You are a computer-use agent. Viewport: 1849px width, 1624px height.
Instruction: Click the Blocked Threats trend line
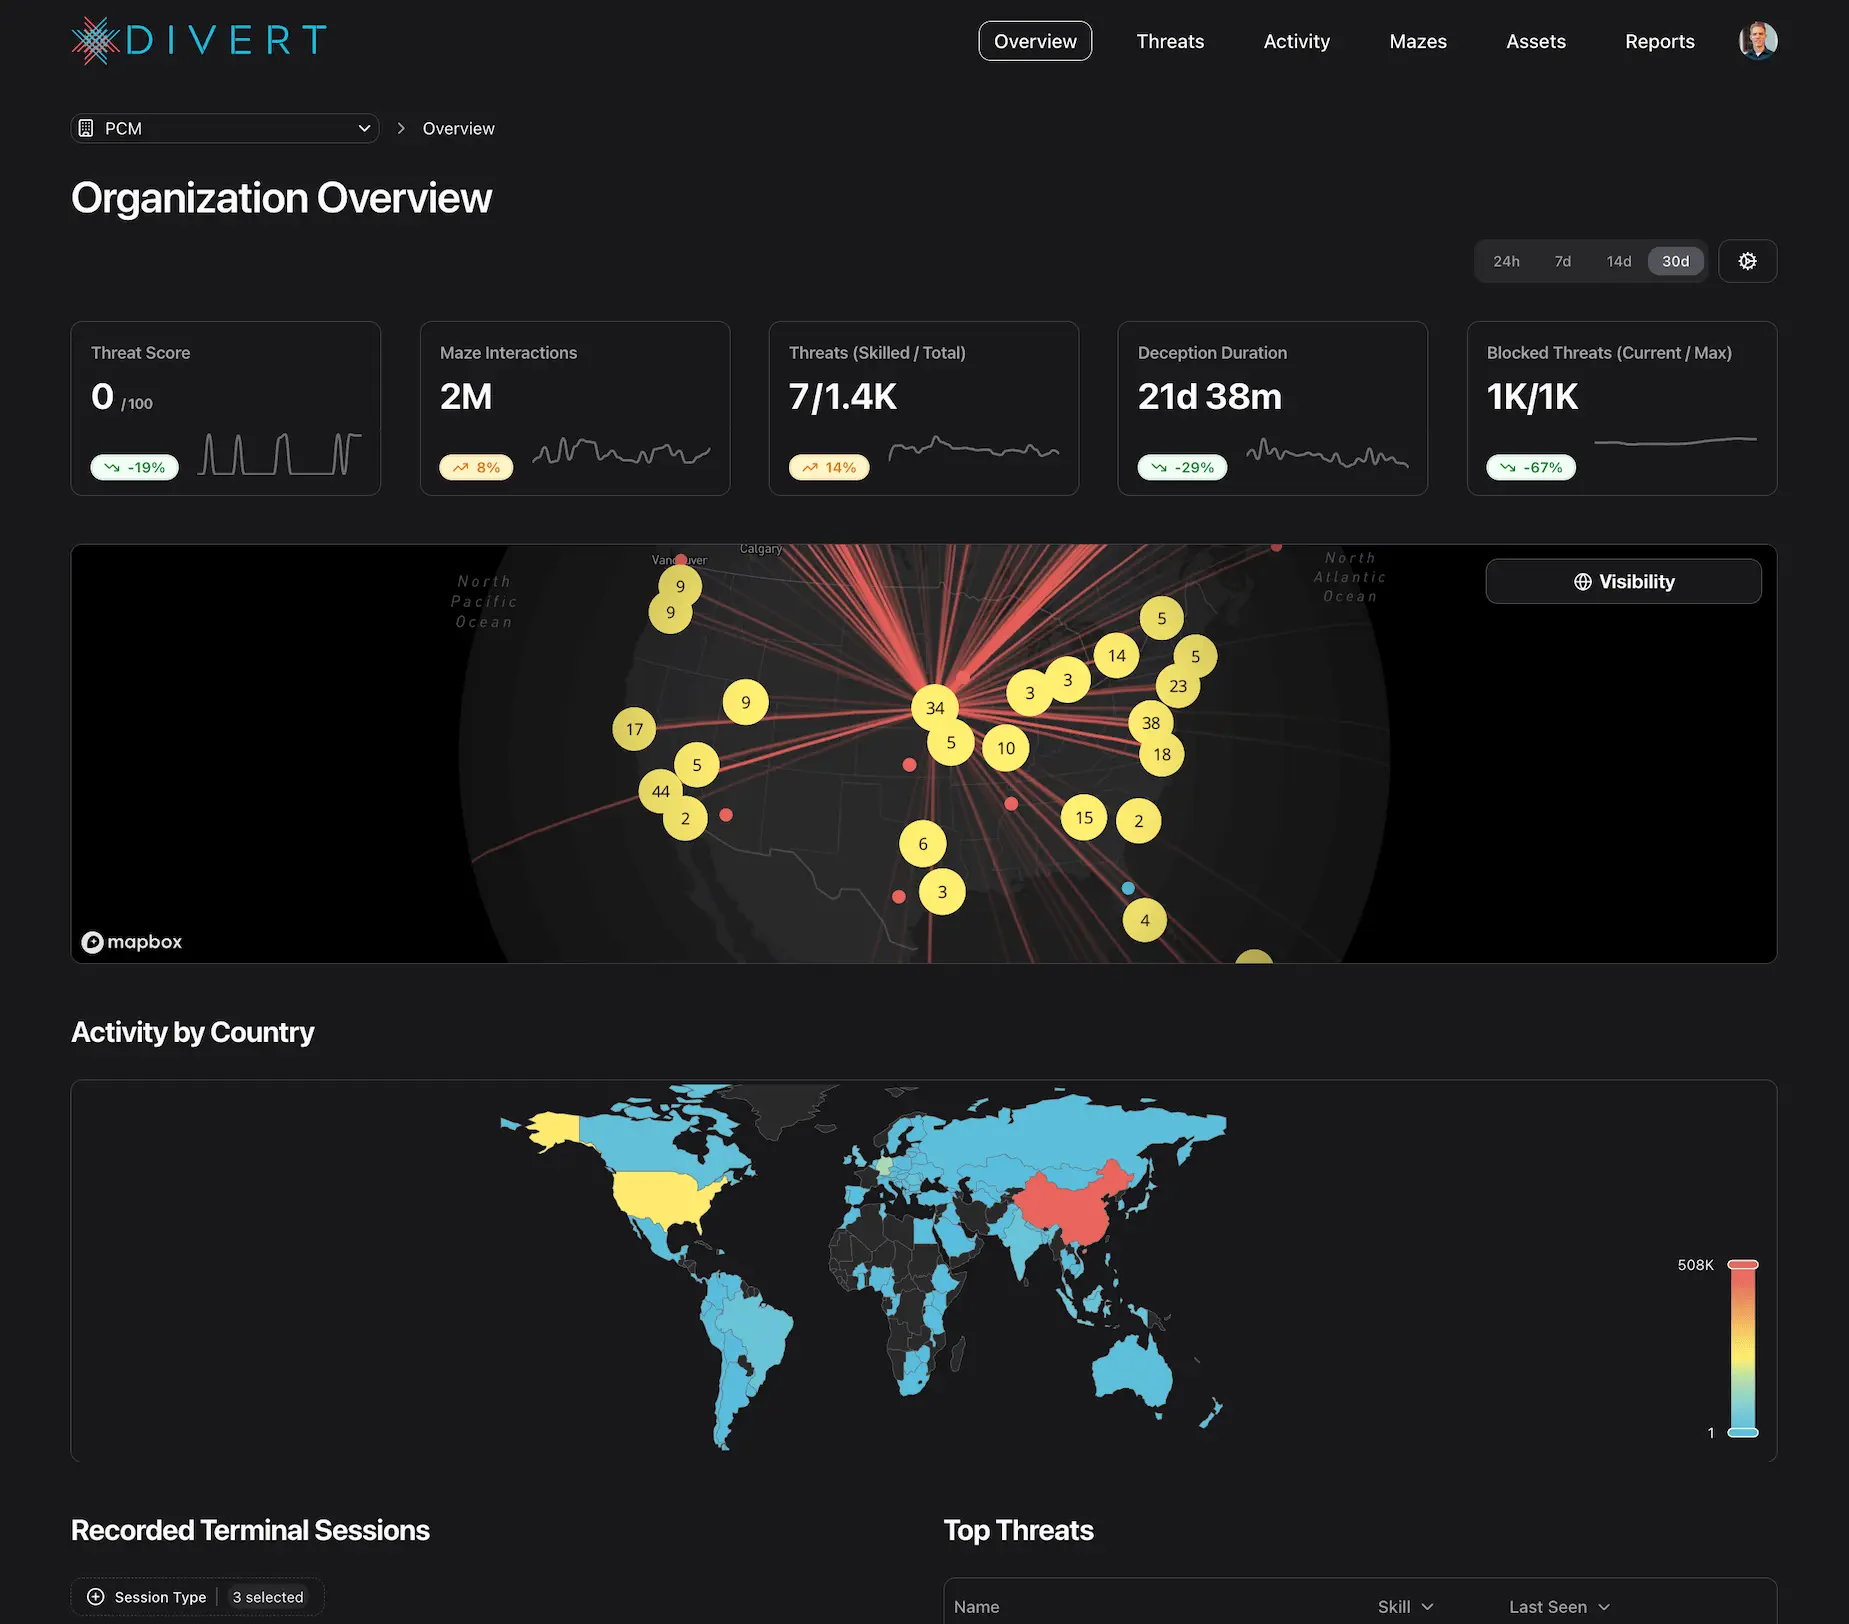1675,440
